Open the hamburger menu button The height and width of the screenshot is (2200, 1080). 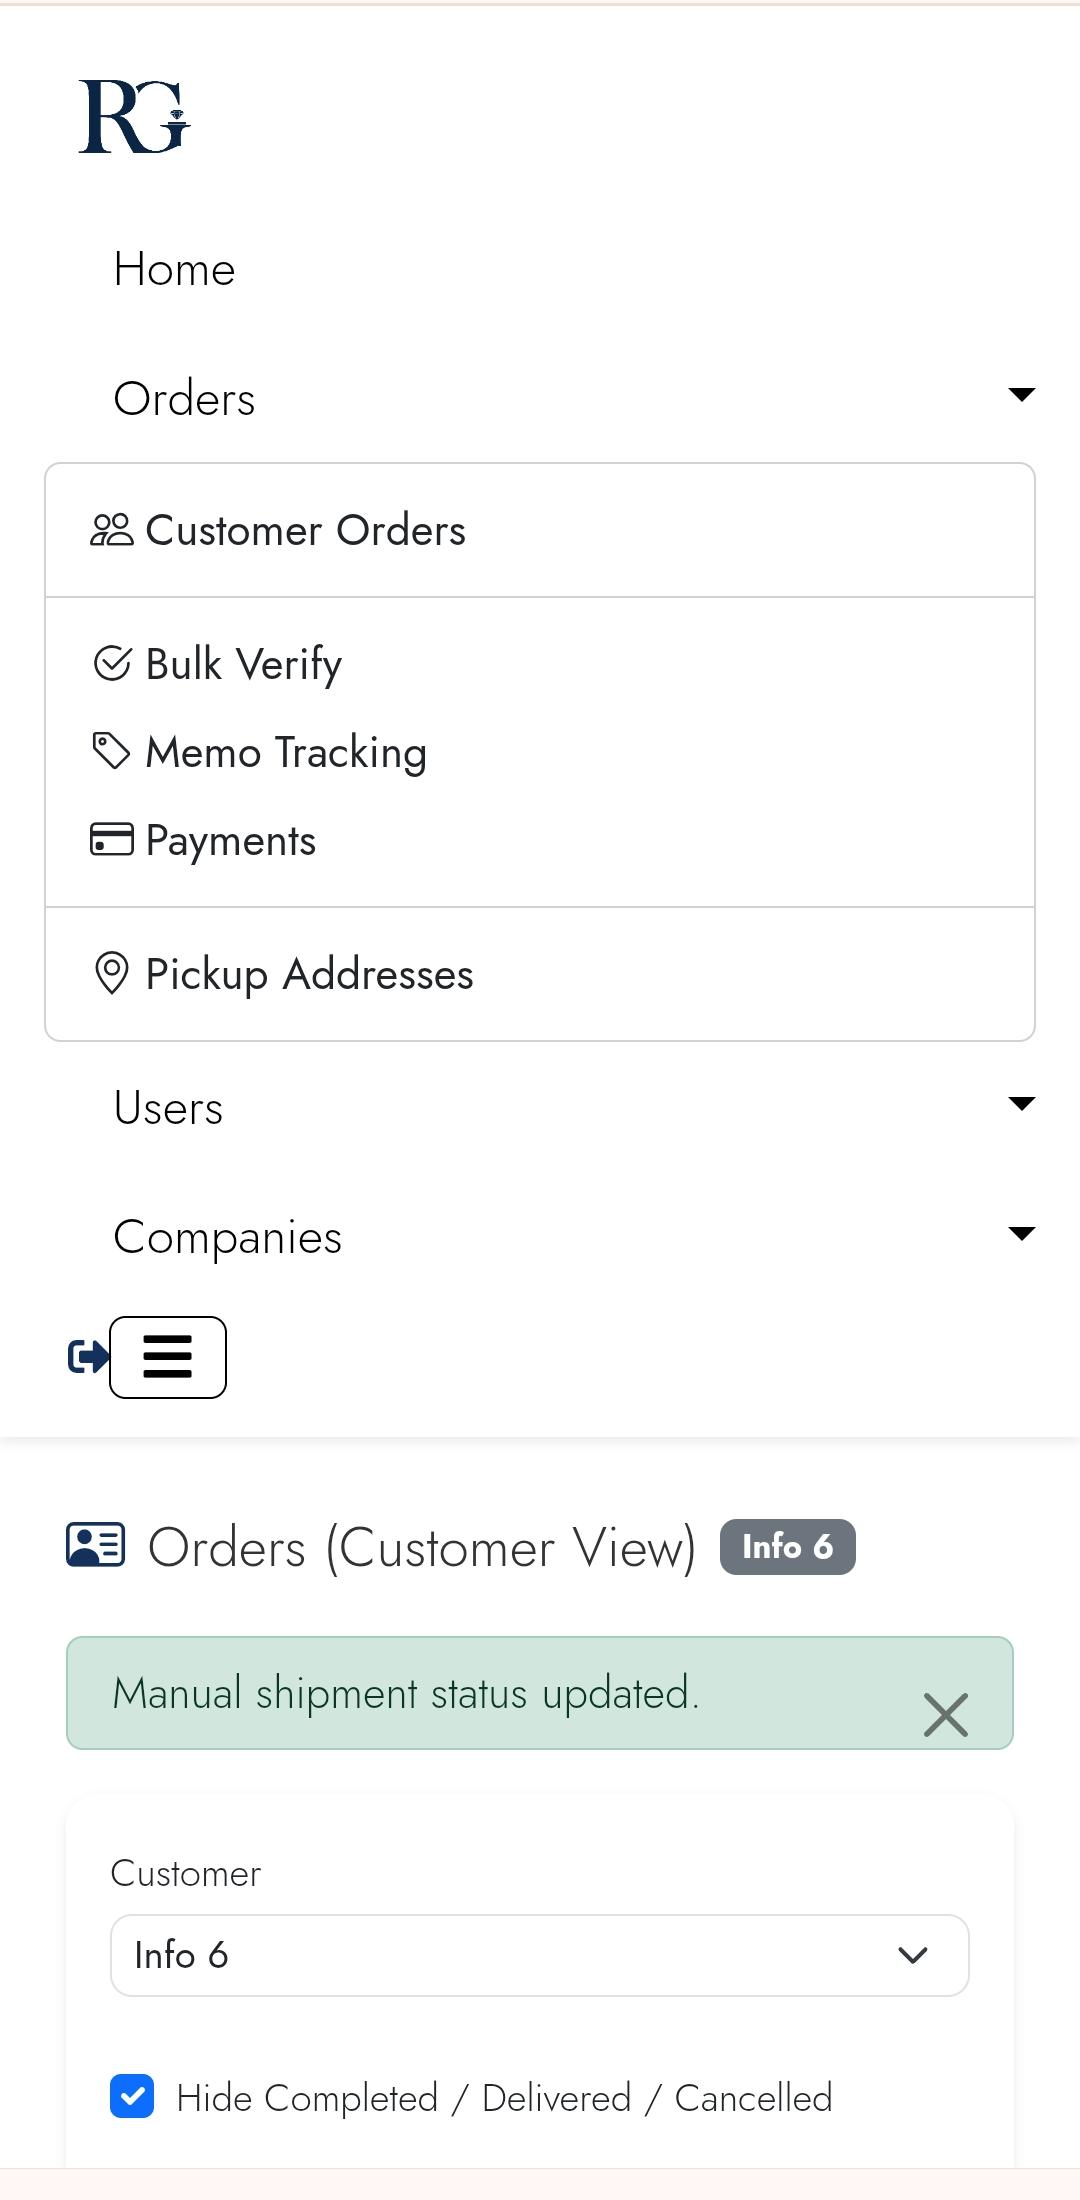tap(167, 1357)
